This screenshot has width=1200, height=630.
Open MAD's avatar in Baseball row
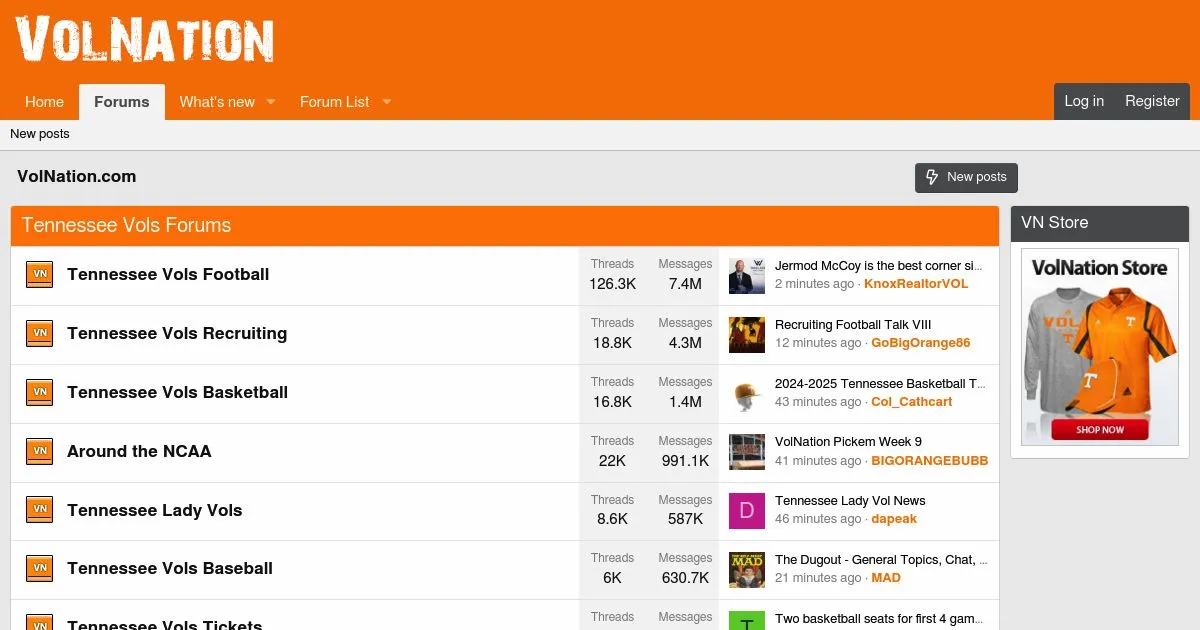(747, 569)
